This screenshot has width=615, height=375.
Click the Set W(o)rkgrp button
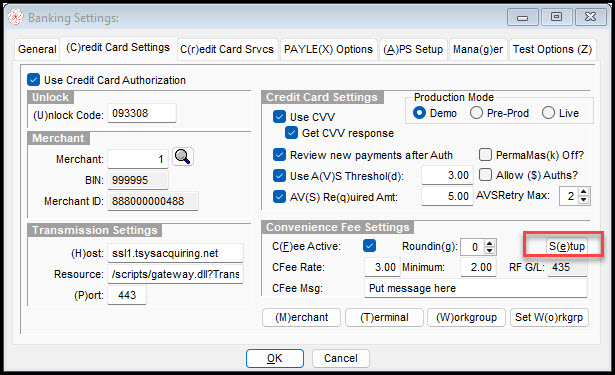pyautogui.click(x=549, y=317)
